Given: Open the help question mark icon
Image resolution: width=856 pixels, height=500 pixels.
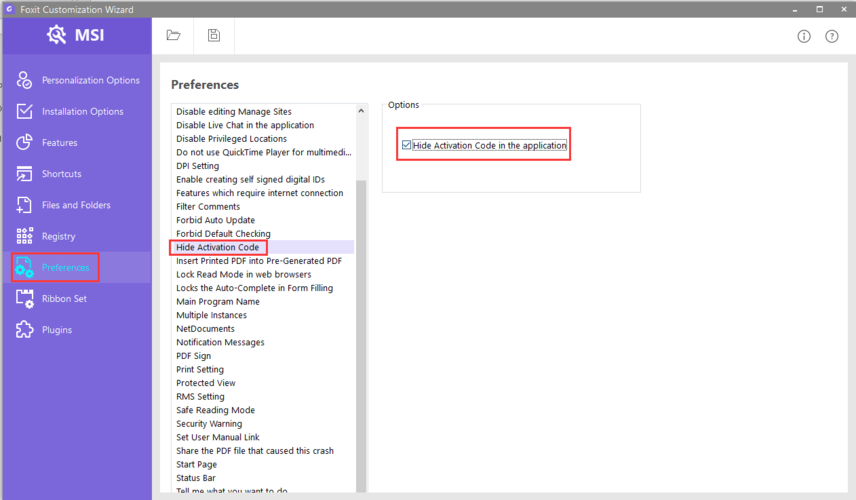Looking at the screenshot, I should (831, 36).
